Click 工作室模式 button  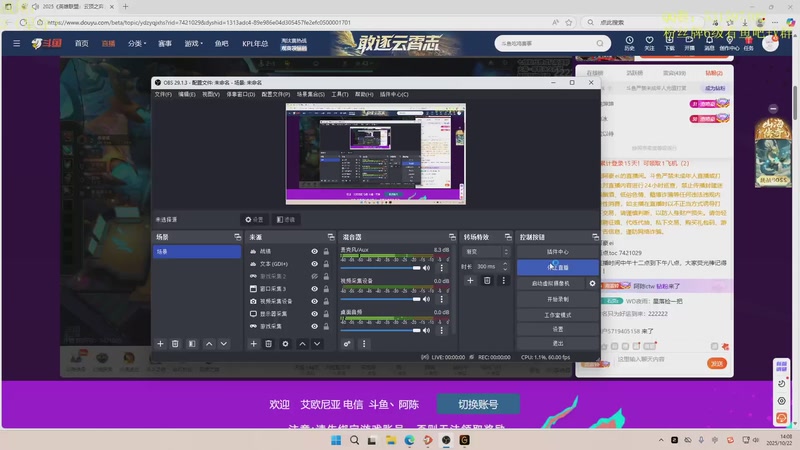[558, 315]
